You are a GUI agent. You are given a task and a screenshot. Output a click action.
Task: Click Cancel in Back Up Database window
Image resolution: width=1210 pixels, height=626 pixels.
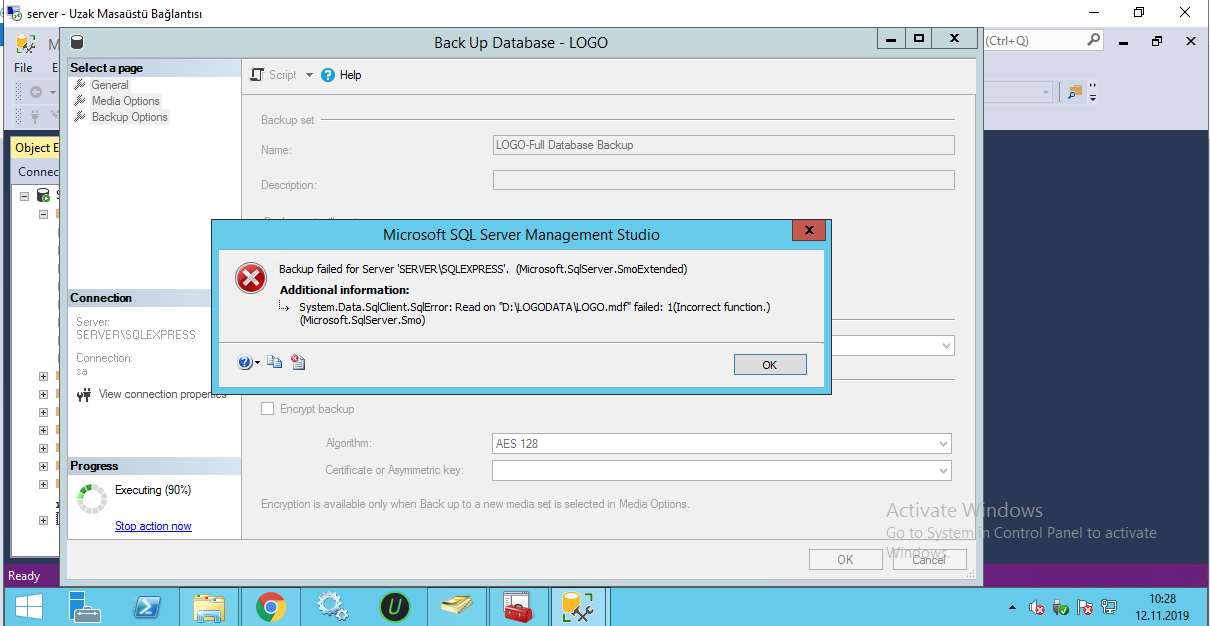coord(929,560)
